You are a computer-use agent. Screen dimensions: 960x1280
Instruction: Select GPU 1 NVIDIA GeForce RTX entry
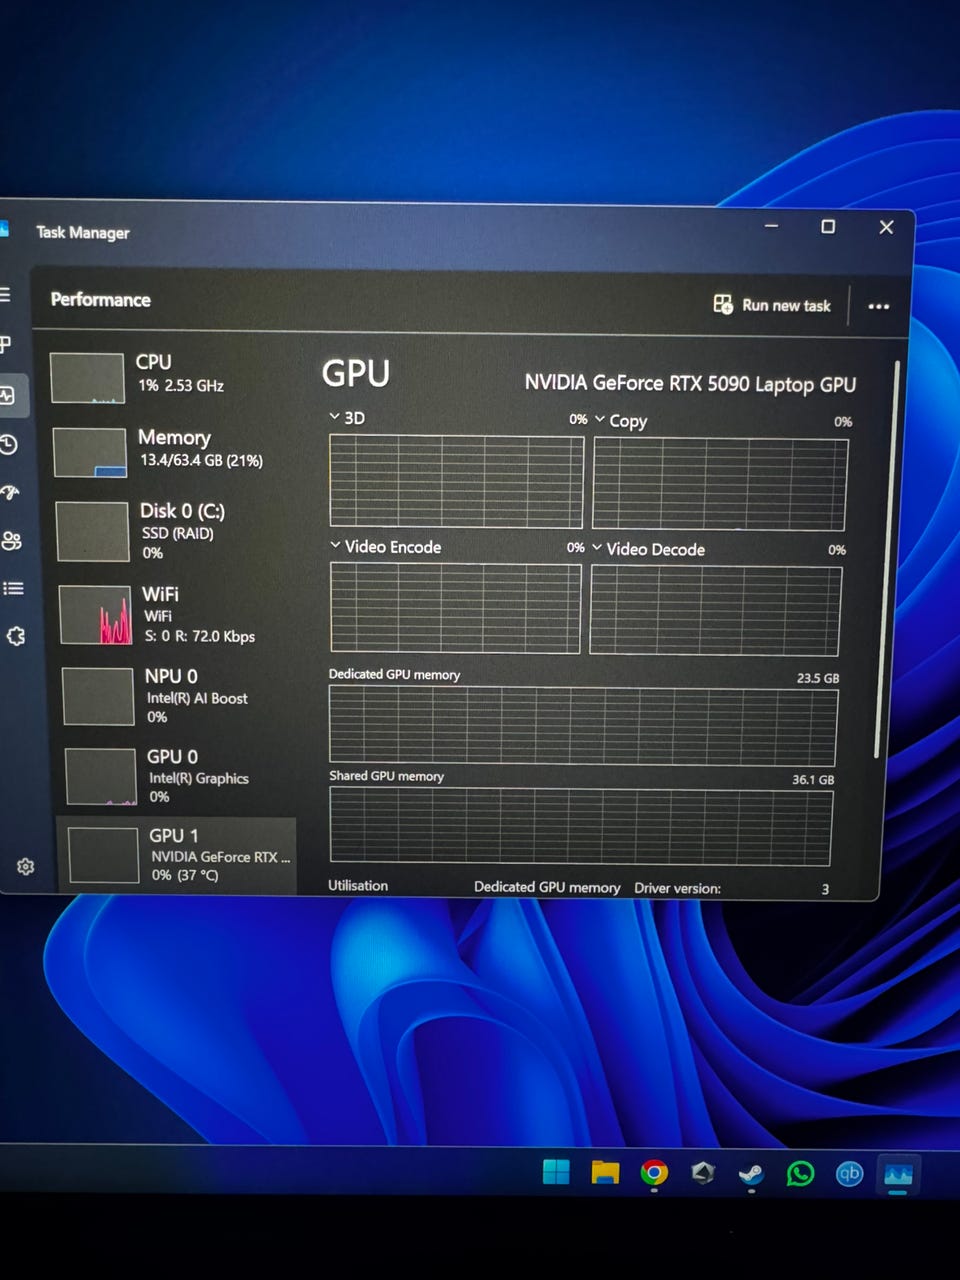[176, 855]
